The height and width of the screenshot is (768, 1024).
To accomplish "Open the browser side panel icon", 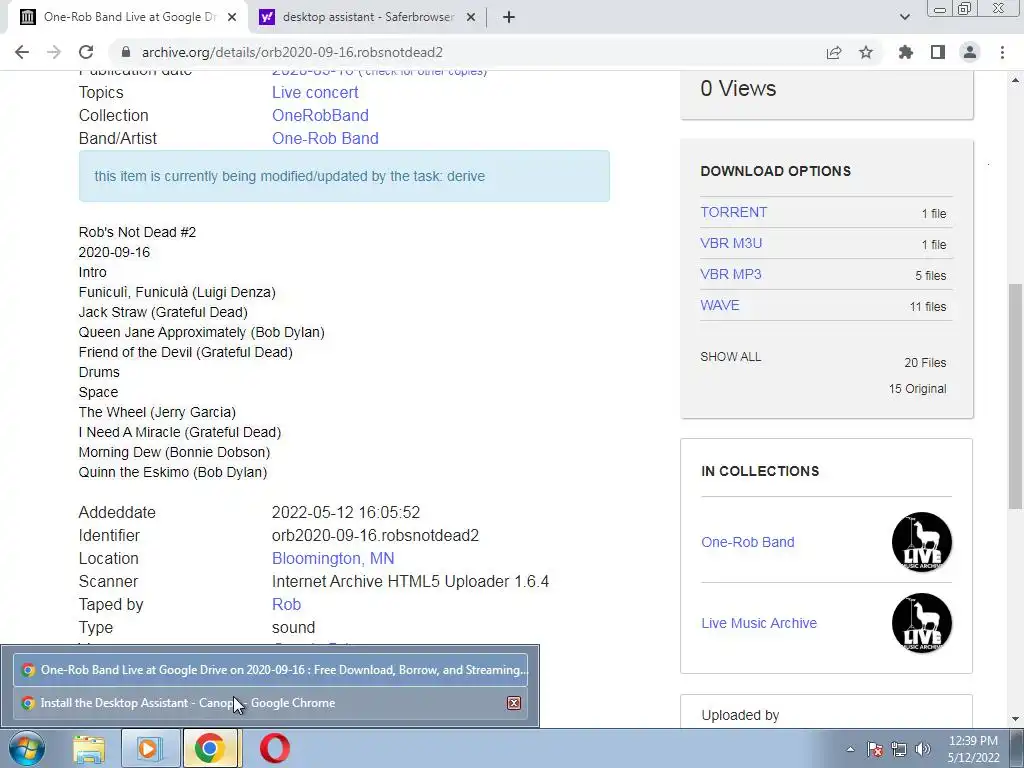I will pos(938,52).
